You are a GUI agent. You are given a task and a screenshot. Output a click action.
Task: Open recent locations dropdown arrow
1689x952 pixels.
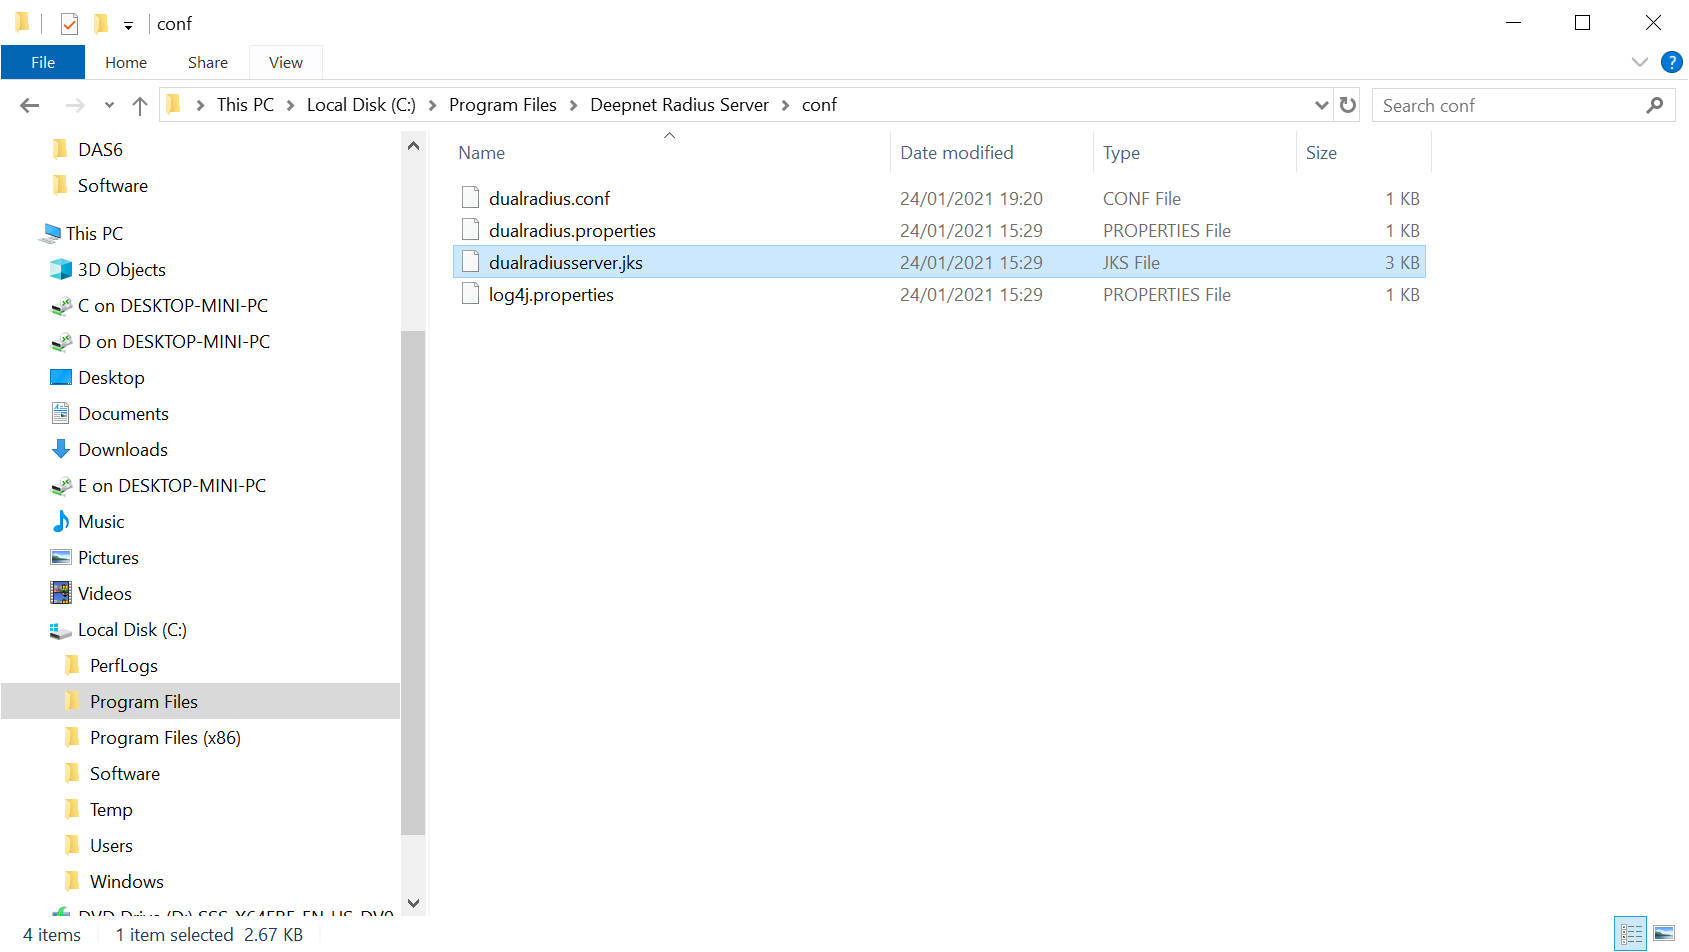(109, 105)
